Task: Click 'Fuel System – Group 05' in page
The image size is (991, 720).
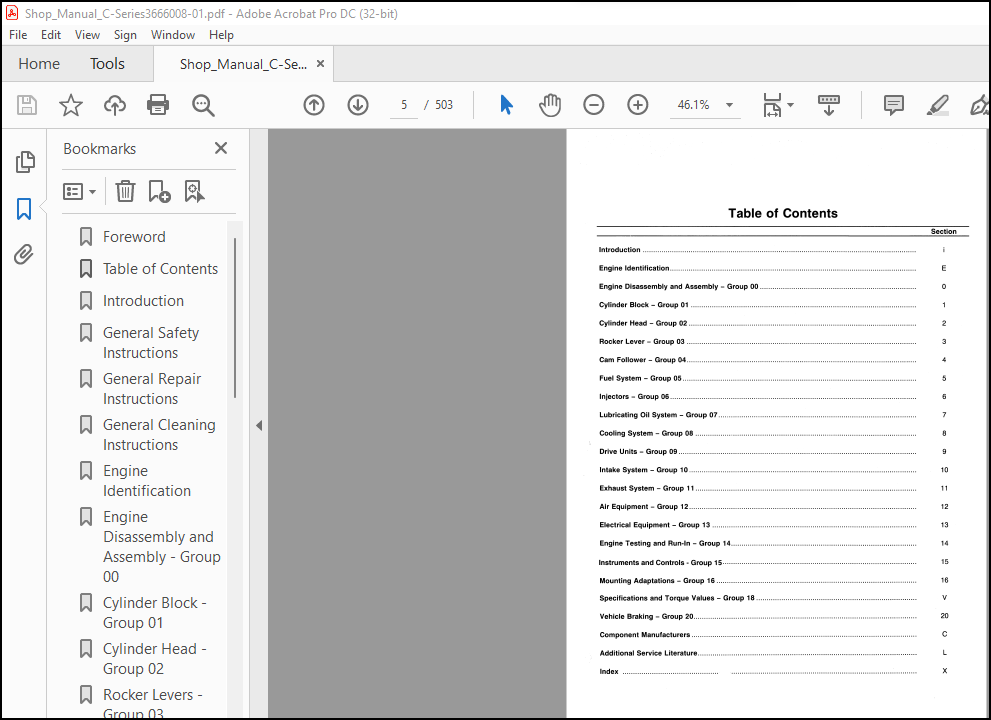Action: (x=640, y=378)
